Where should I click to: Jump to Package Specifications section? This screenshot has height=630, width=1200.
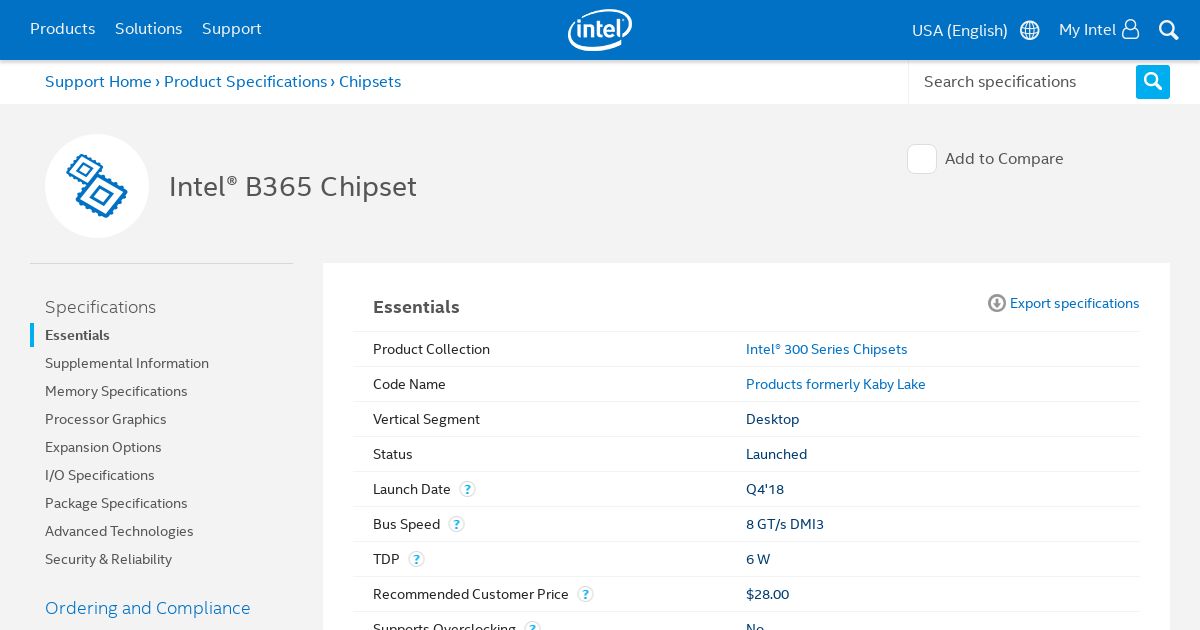(x=116, y=503)
